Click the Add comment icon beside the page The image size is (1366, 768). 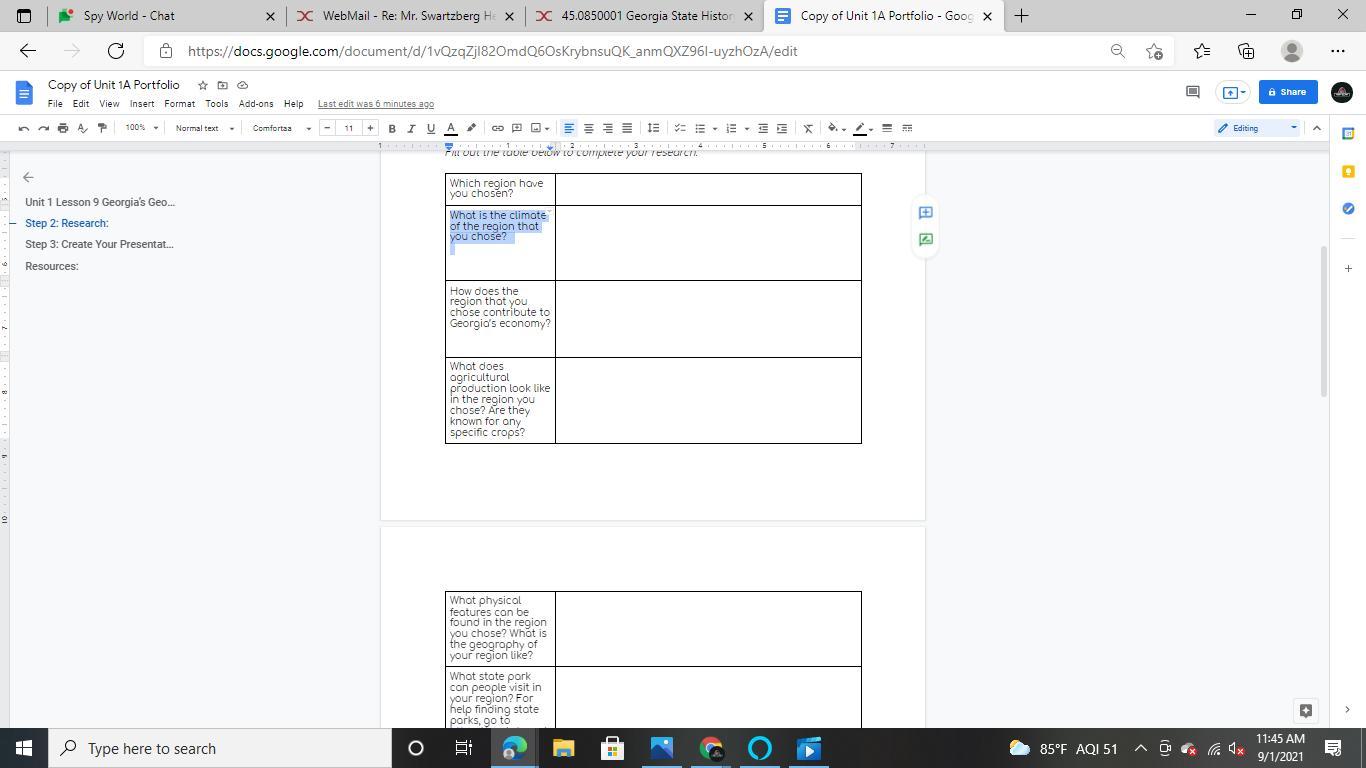point(925,212)
